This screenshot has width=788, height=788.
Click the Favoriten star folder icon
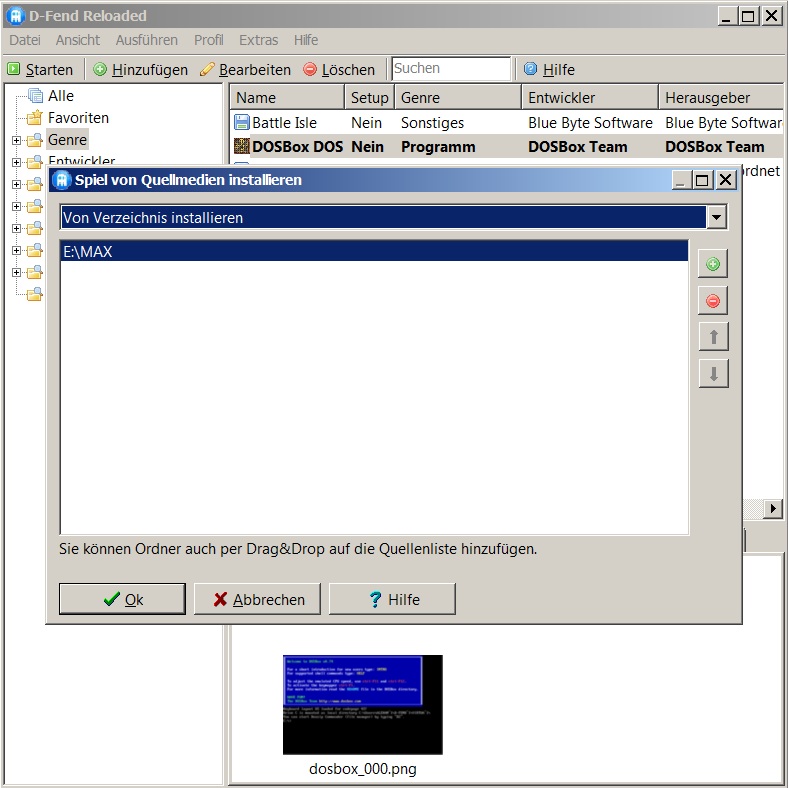pyautogui.click(x=35, y=118)
